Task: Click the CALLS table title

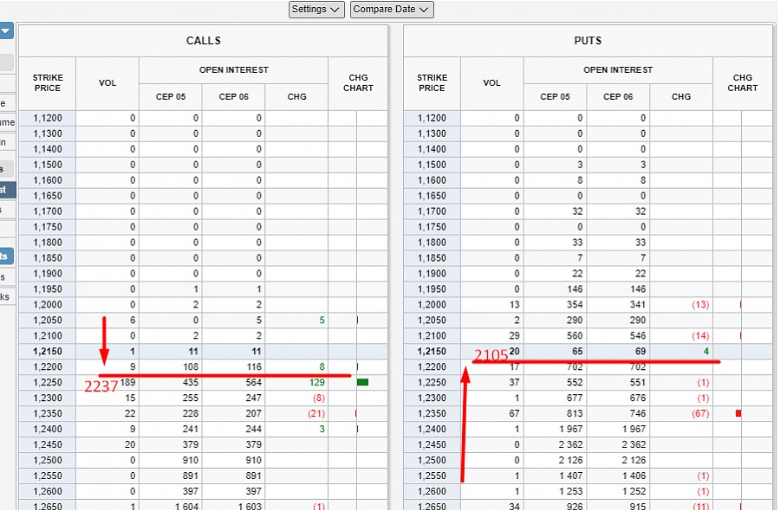Action: (x=203, y=41)
